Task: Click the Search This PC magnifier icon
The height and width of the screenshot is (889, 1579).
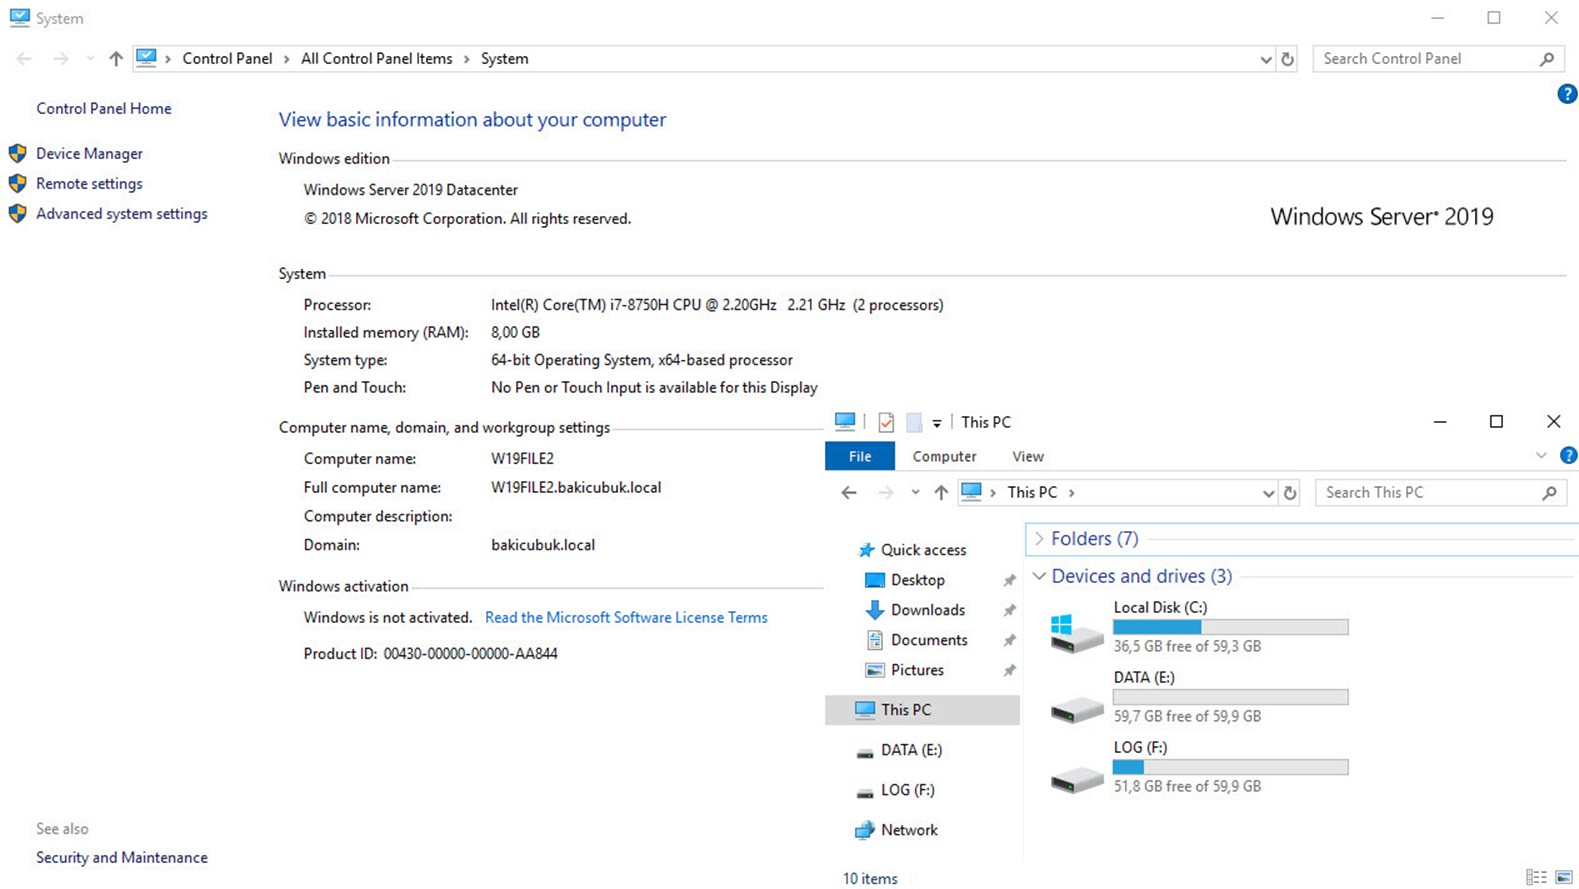Action: [x=1549, y=492]
